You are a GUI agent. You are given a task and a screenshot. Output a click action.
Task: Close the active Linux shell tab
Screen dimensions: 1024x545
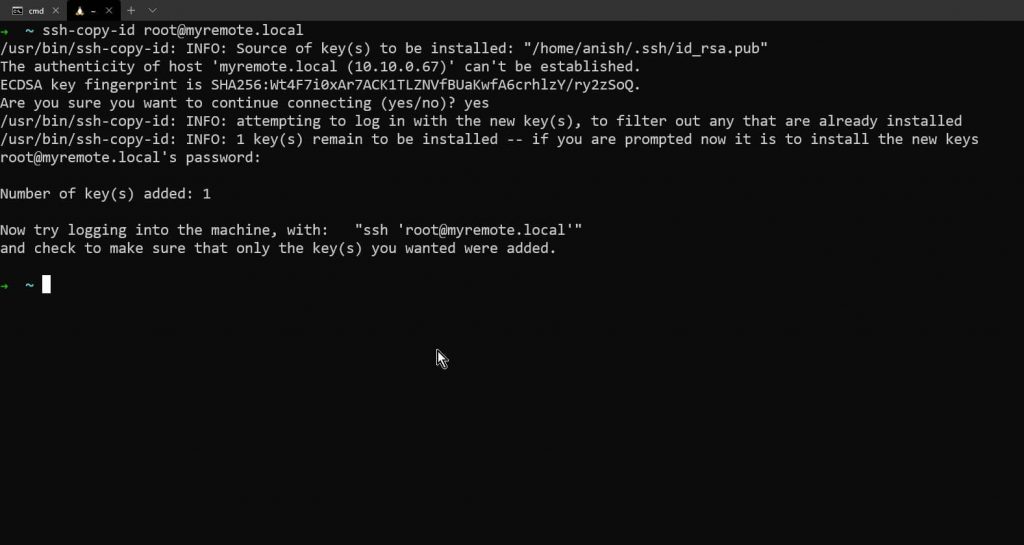click(109, 11)
